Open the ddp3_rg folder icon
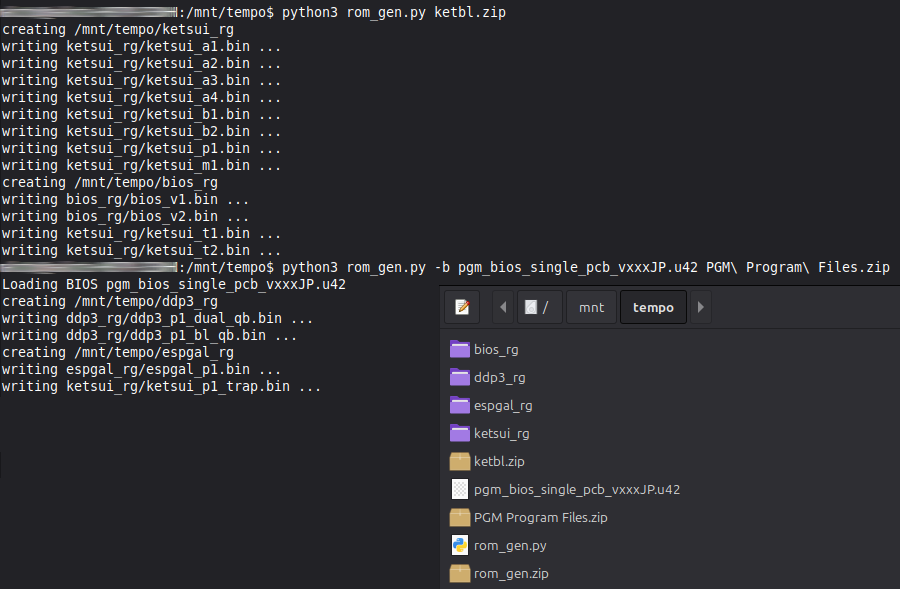900x589 pixels. 460,377
